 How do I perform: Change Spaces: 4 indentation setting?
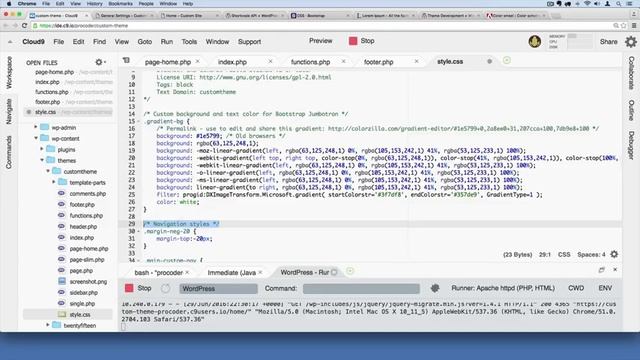tap(591, 254)
